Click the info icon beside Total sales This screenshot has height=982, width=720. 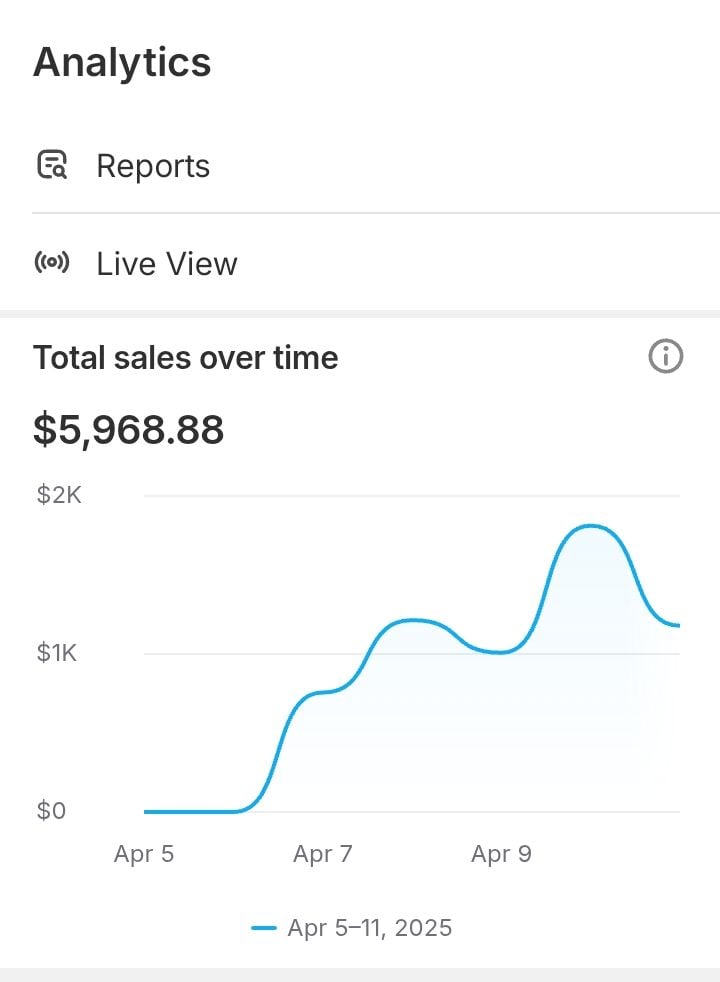click(x=665, y=356)
